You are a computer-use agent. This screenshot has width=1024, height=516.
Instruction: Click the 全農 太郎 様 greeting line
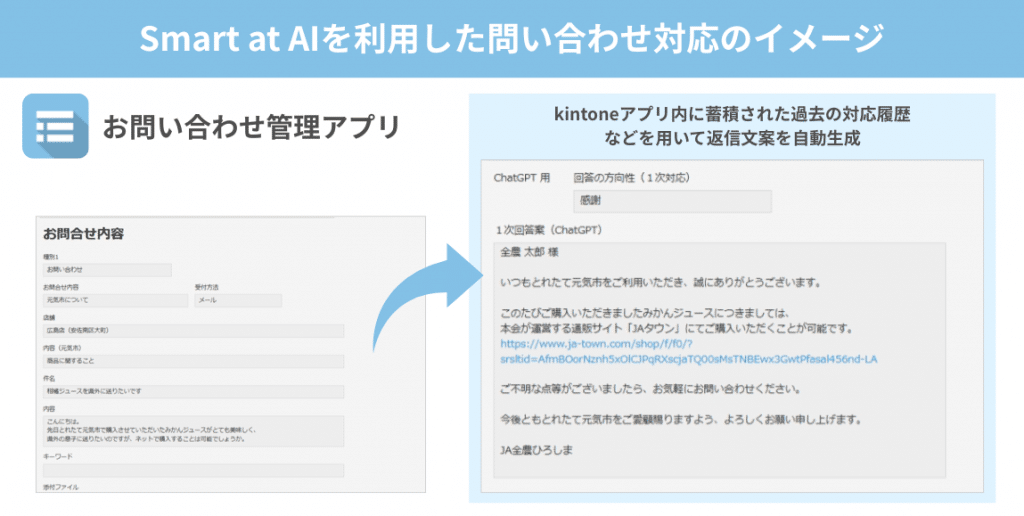pos(530,252)
